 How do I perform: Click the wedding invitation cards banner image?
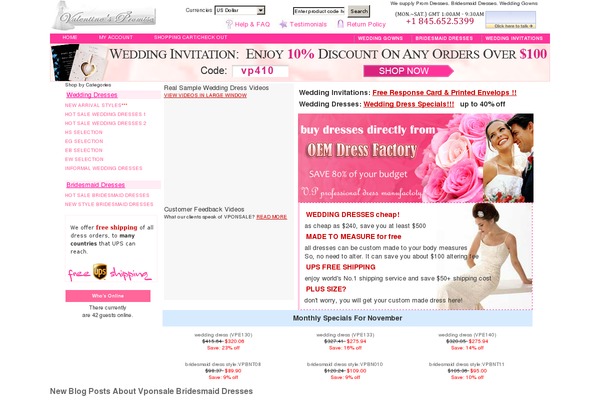pyautogui.click(x=78, y=62)
